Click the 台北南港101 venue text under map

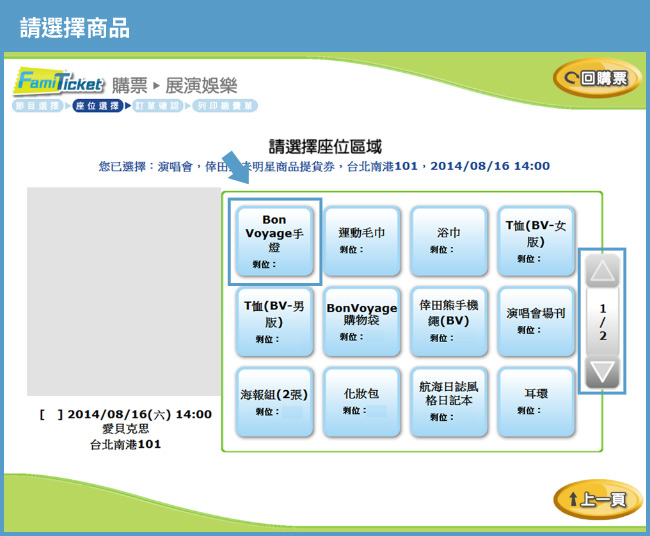[x=126, y=444]
